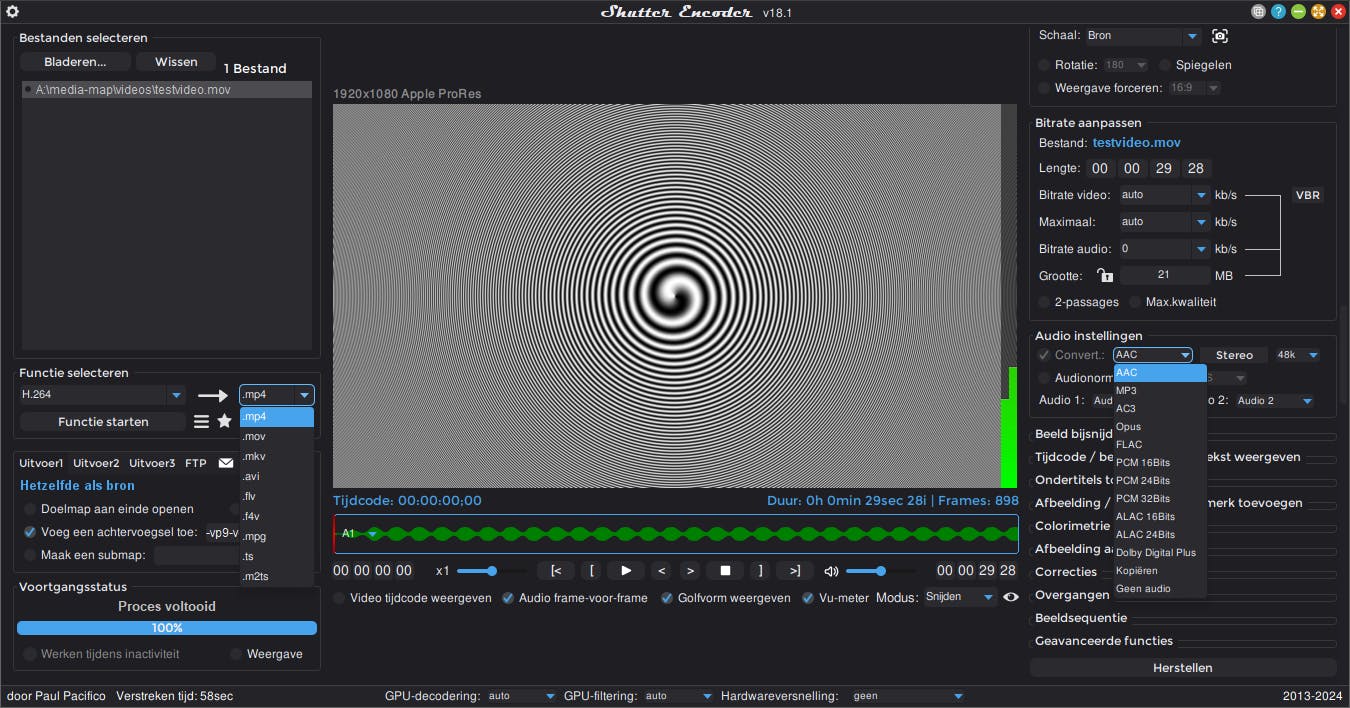Viewport: 1350px width, 708px height.
Task: Lock the file size using the padlock icon
Action: click(1105, 273)
